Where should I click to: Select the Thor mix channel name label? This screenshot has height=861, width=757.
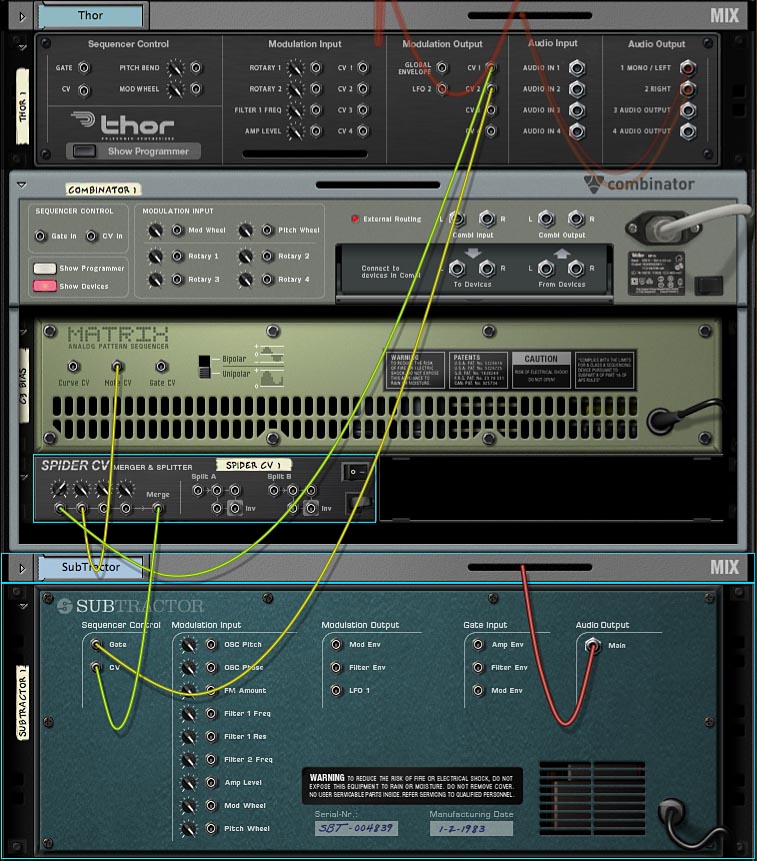point(91,15)
